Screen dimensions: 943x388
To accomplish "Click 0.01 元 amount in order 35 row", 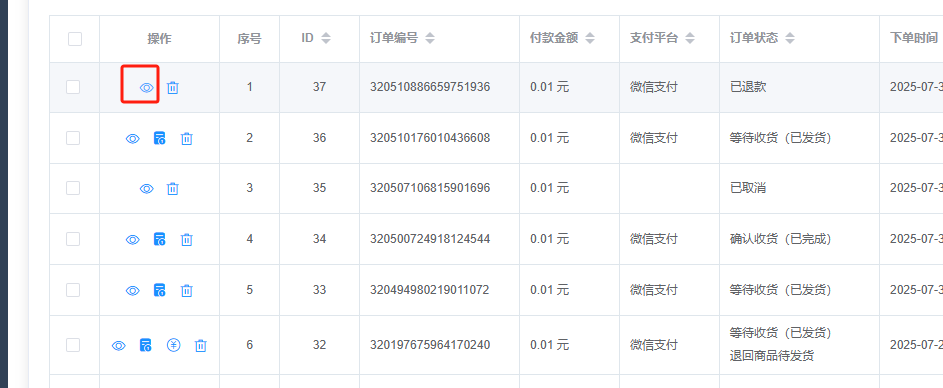I will pos(549,188).
